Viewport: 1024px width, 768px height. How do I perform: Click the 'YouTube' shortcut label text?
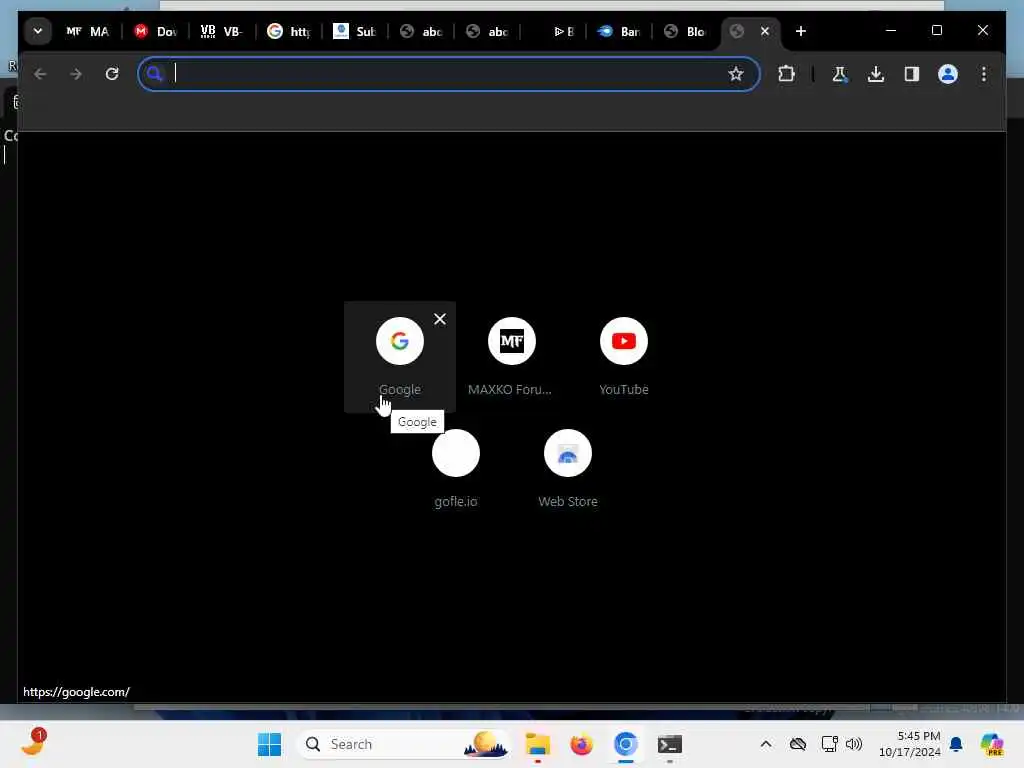tap(624, 389)
